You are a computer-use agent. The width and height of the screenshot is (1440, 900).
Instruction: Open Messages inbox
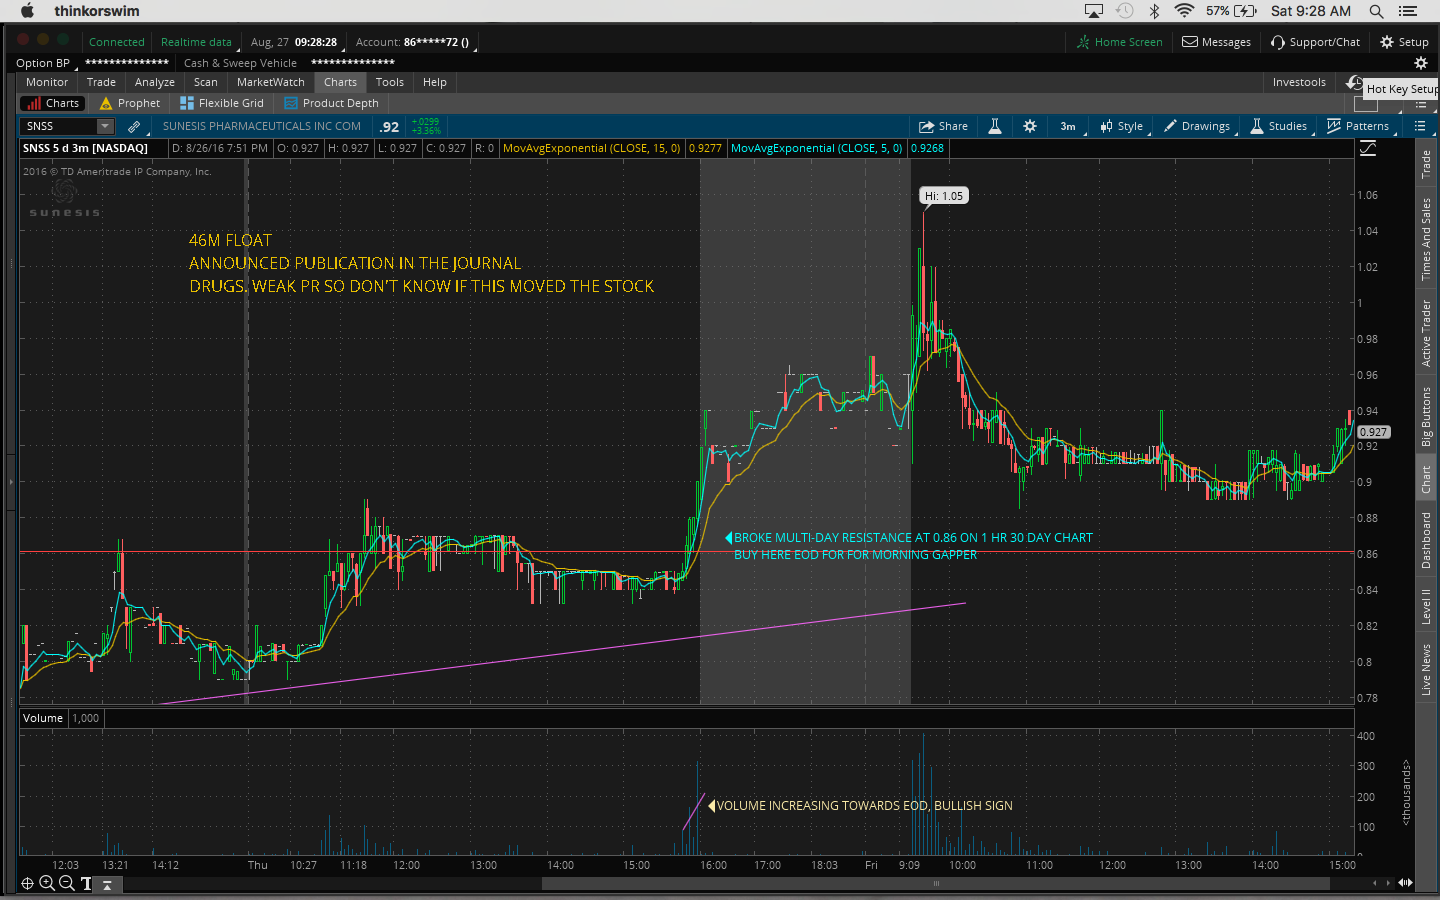coord(1217,42)
